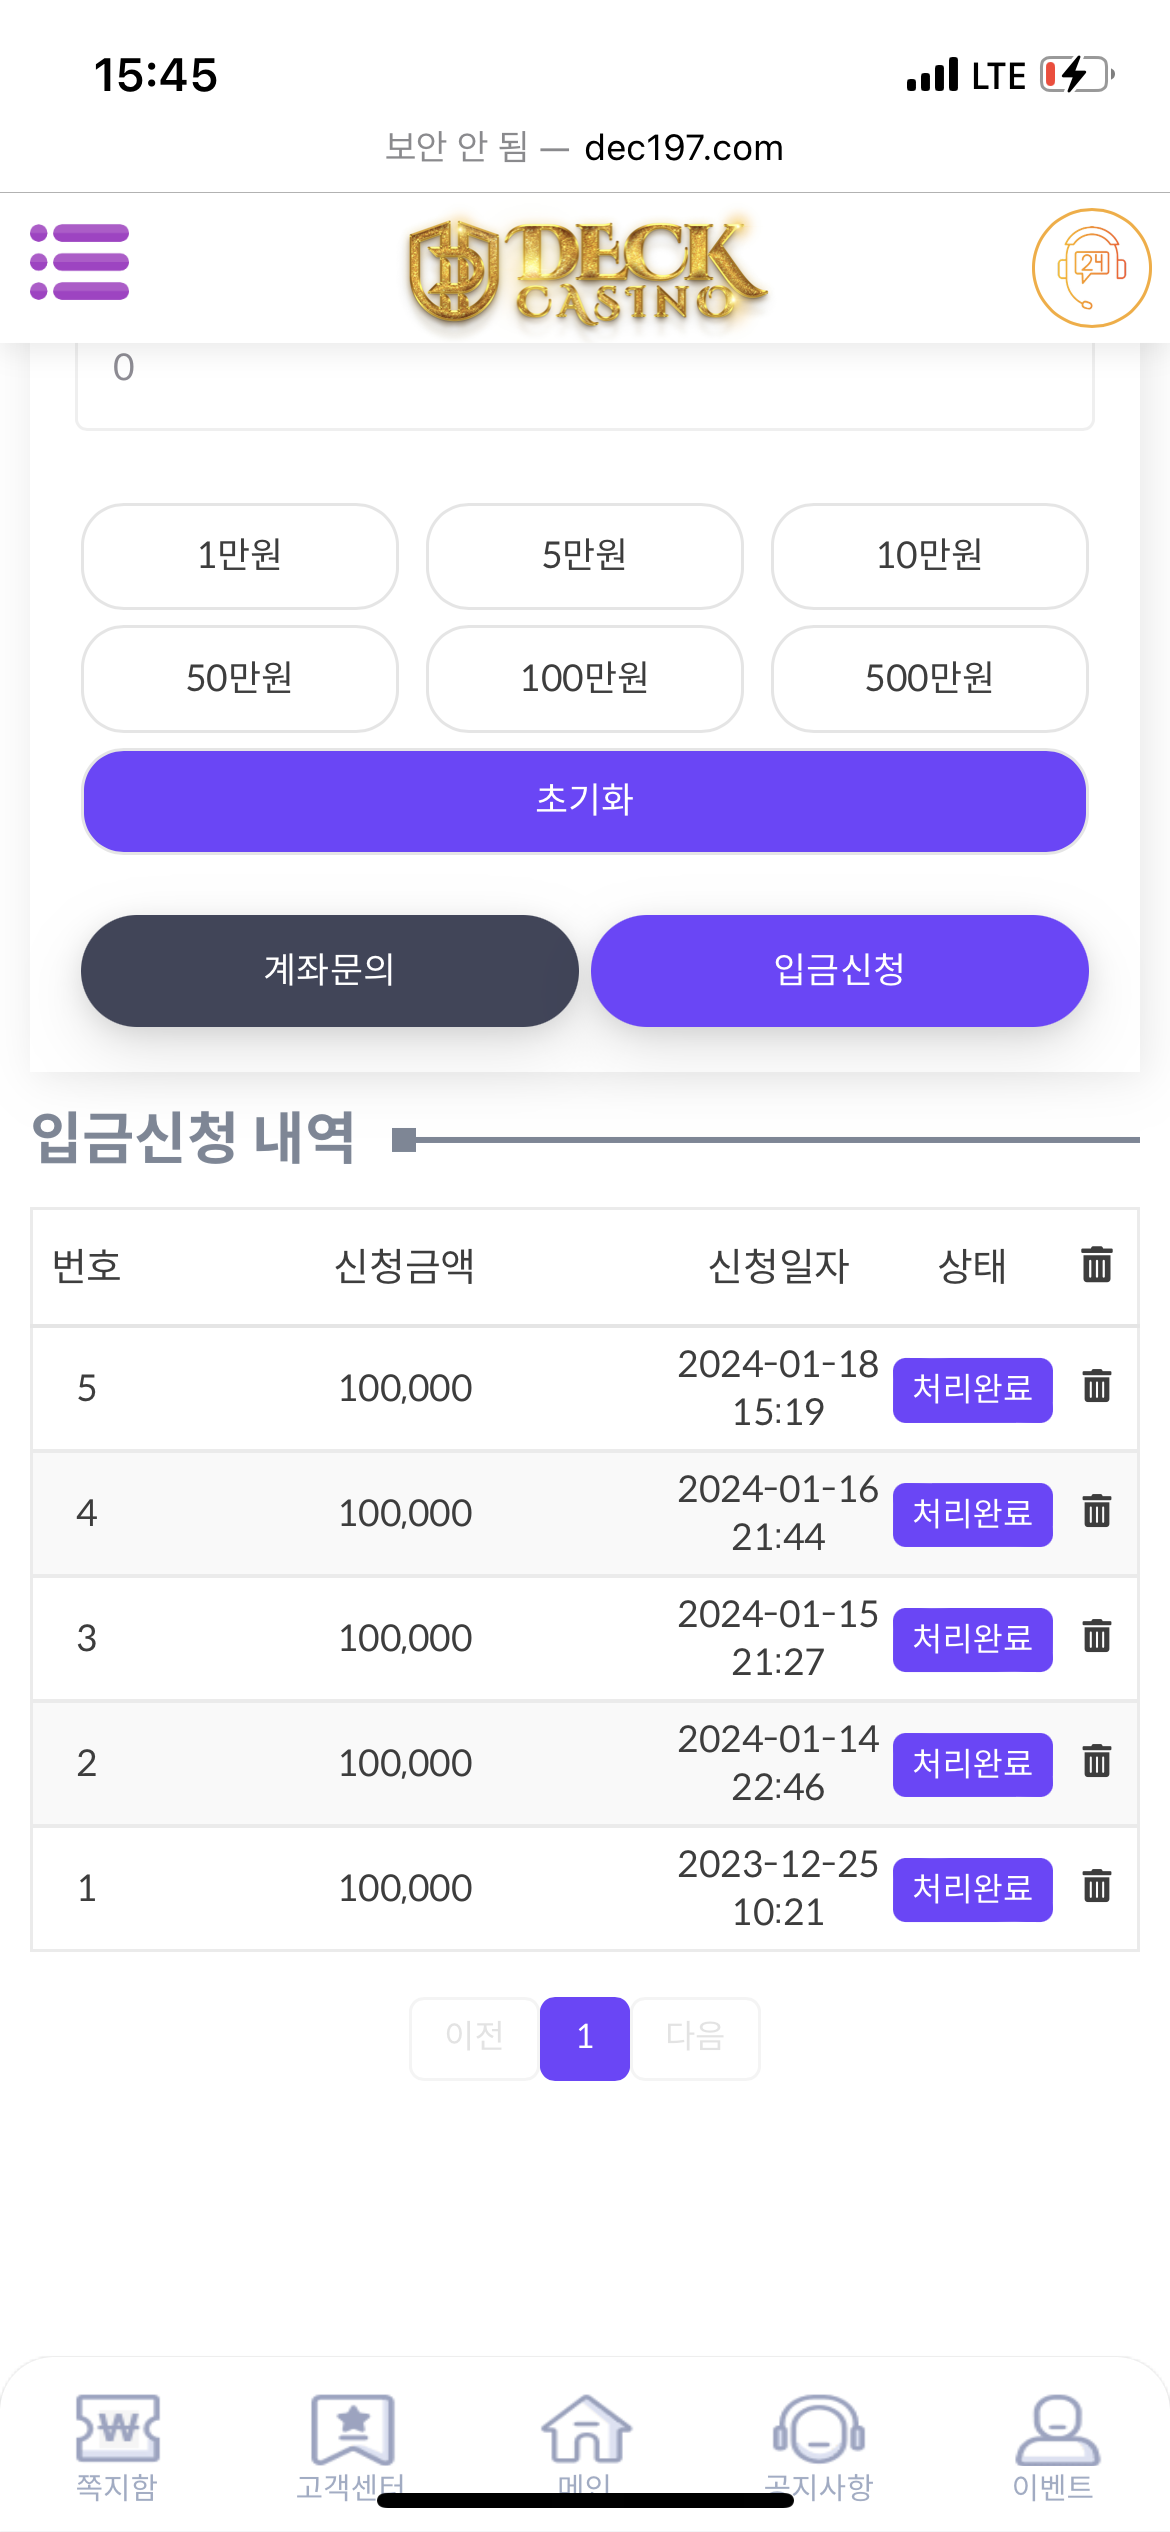Click the Deck Casino logo

[585, 270]
